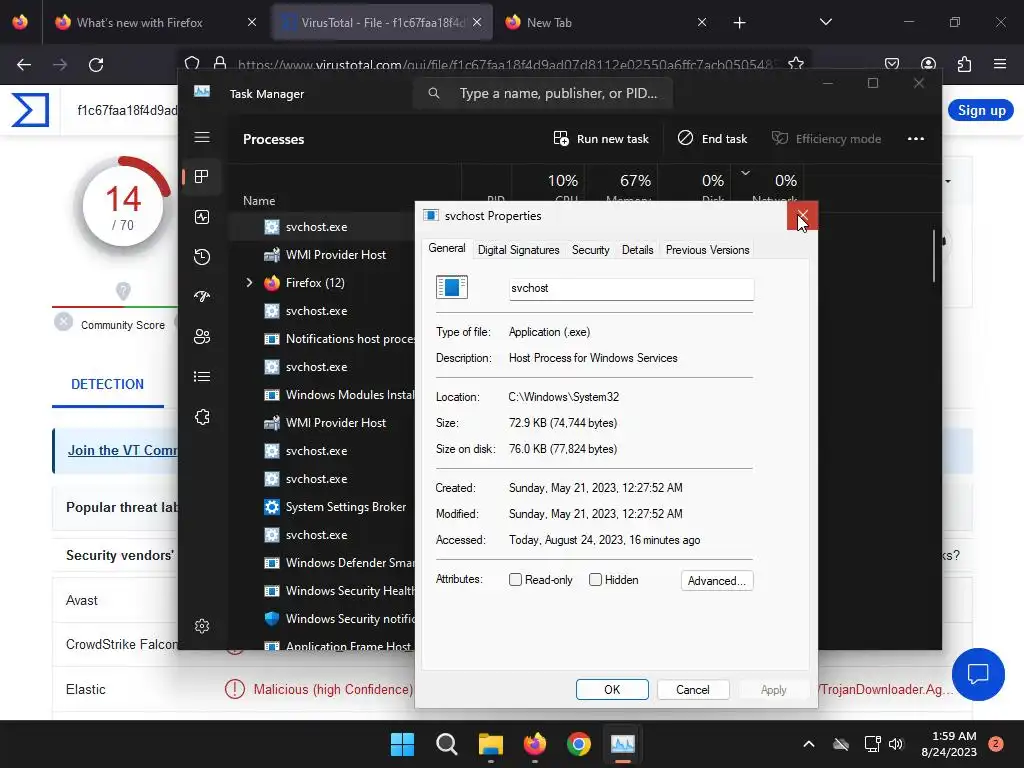Sort processes by Name column
Image resolution: width=1024 pixels, height=768 pixels.
[x=259, y=200]
